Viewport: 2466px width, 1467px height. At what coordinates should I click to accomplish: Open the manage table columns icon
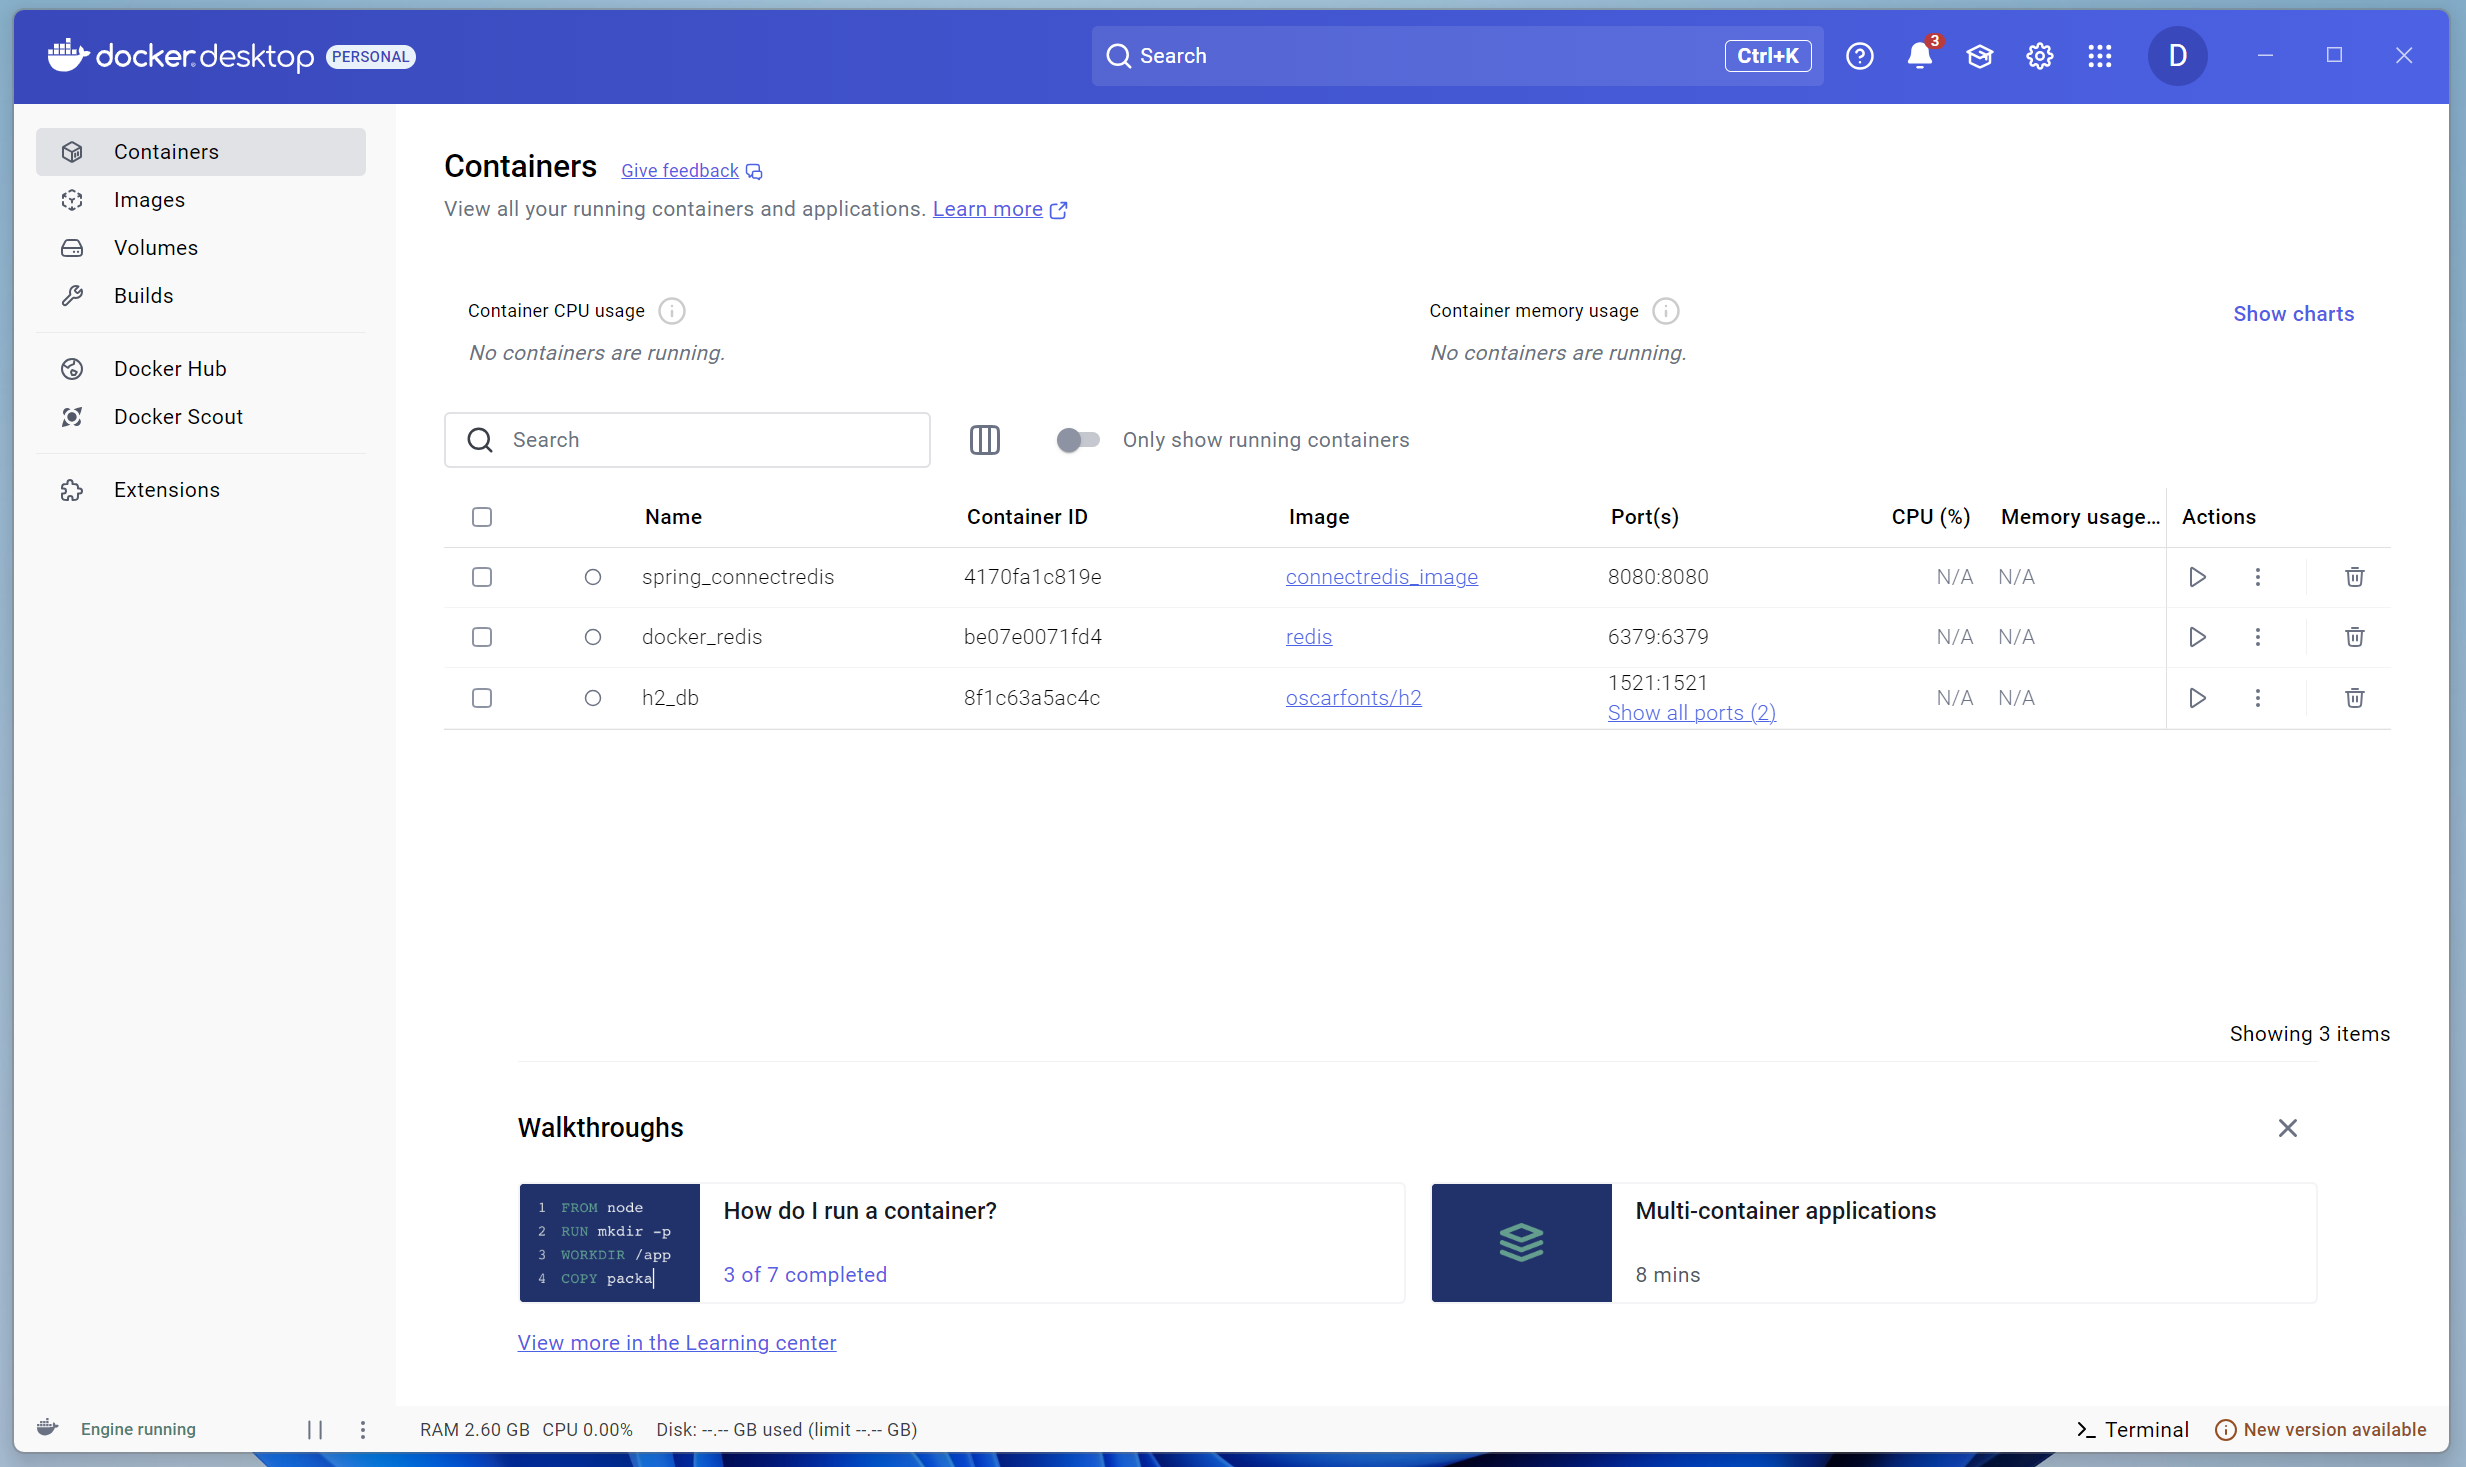tap(984, 440)
